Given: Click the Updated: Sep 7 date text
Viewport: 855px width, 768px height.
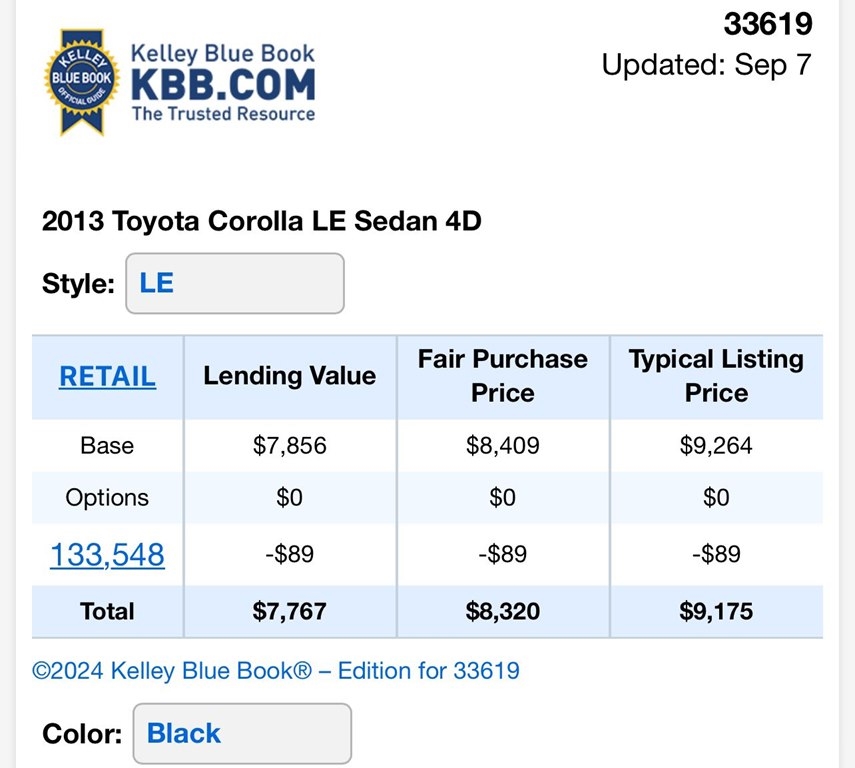Looking at the screenshot, I should click(706, 65).
